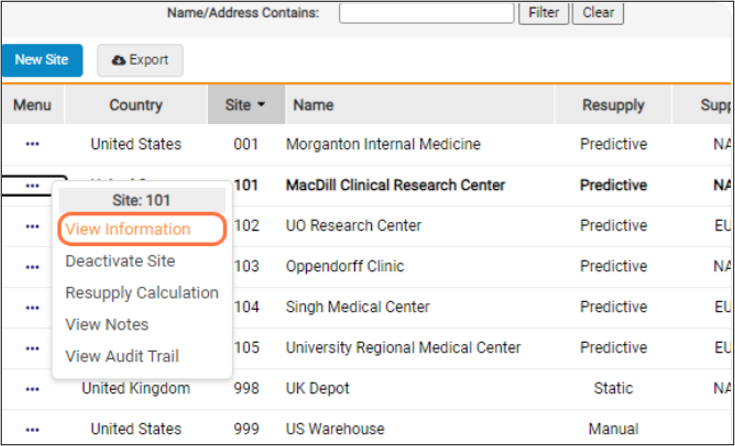Open View Audit Trail menu option
This screenshot has height=446, width=735.
[122, 356]
